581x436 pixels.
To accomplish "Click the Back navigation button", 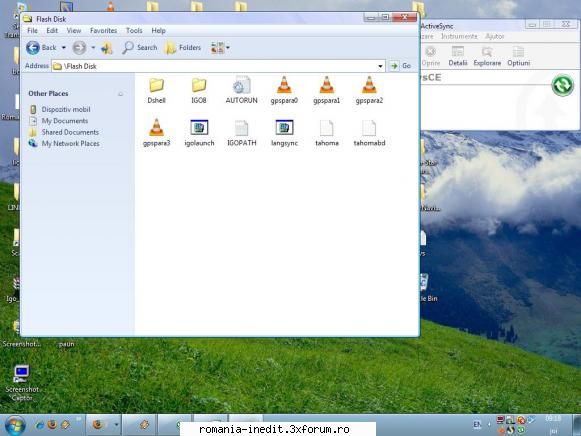I will point(41,47).
